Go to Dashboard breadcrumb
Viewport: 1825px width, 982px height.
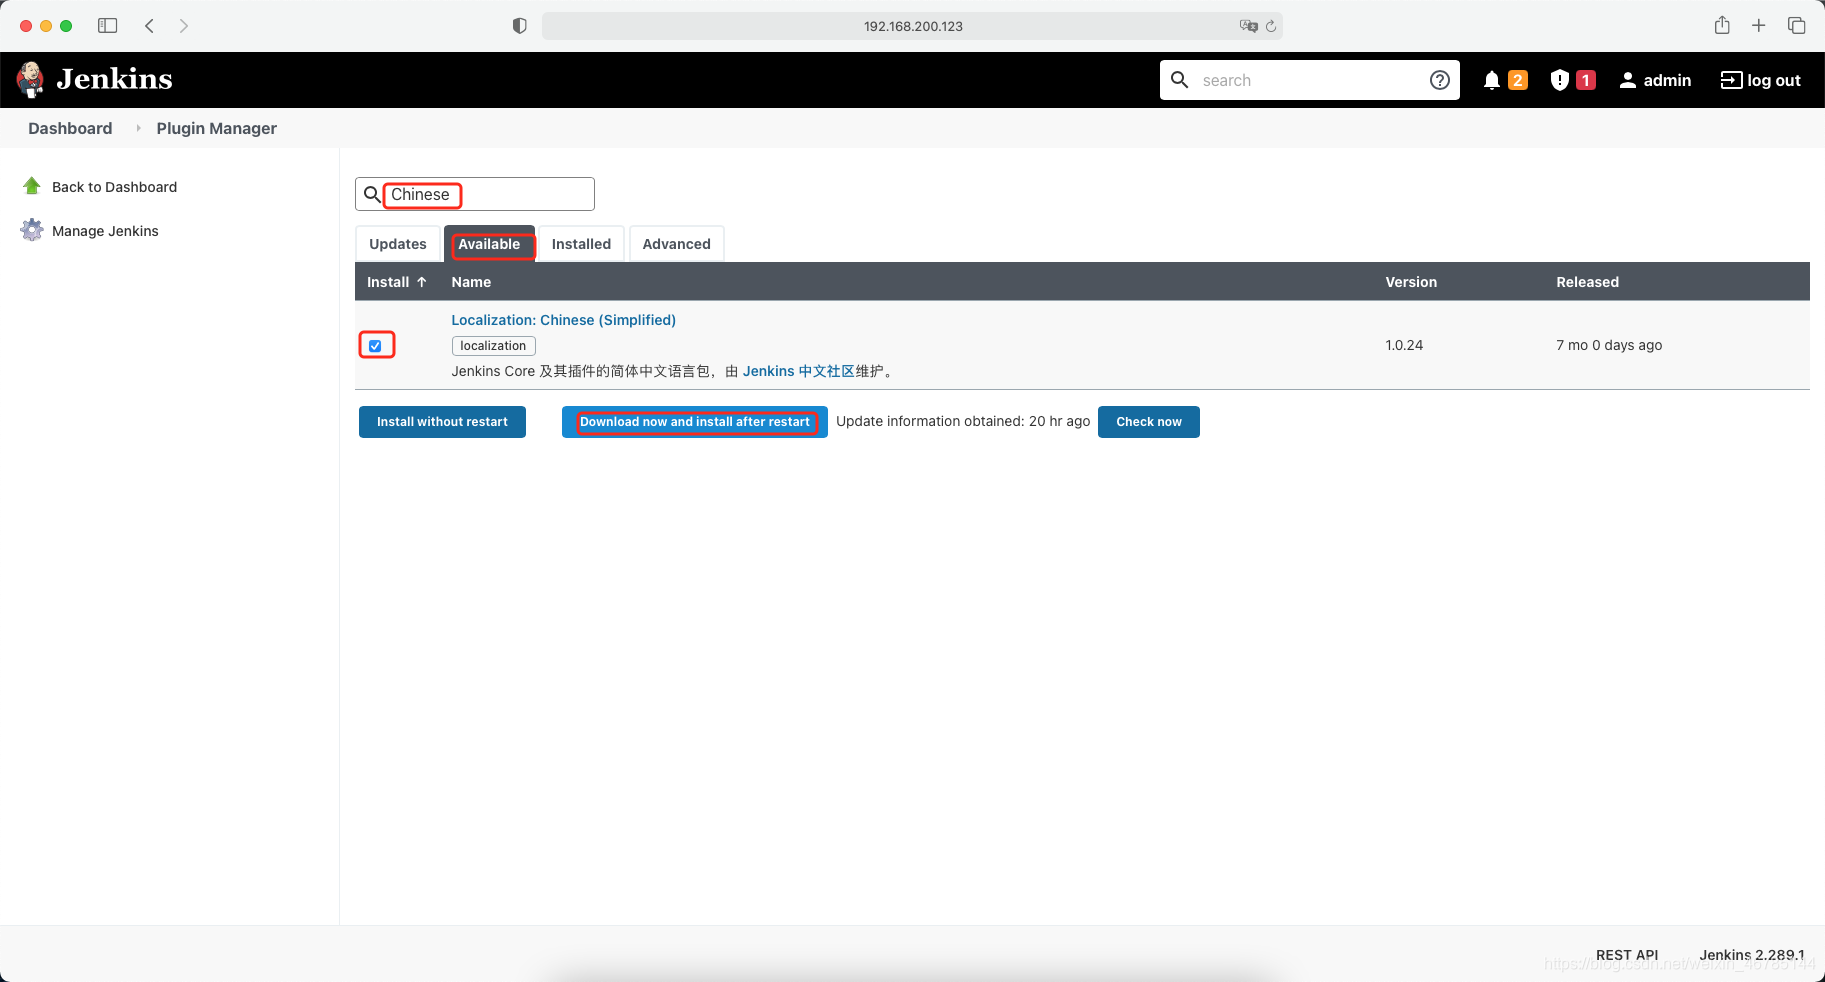70,128
